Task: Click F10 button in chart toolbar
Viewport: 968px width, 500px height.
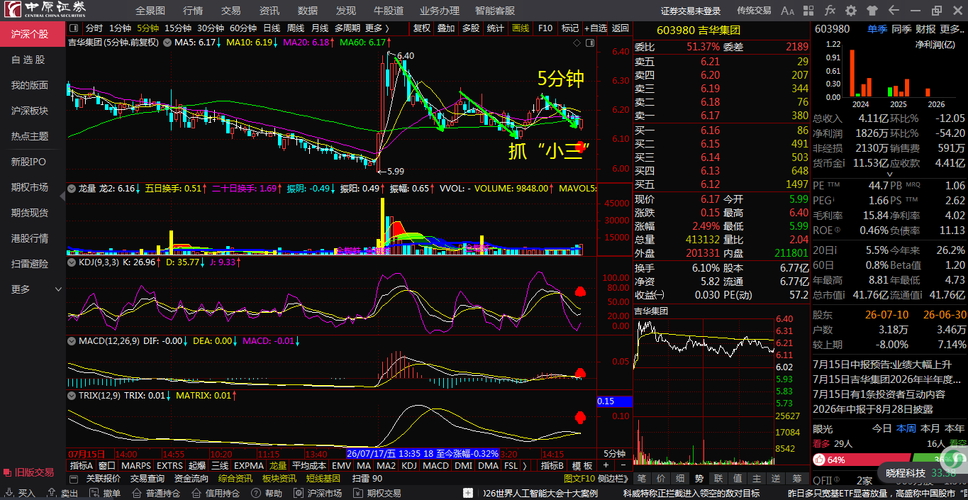Action: (544, 28)
